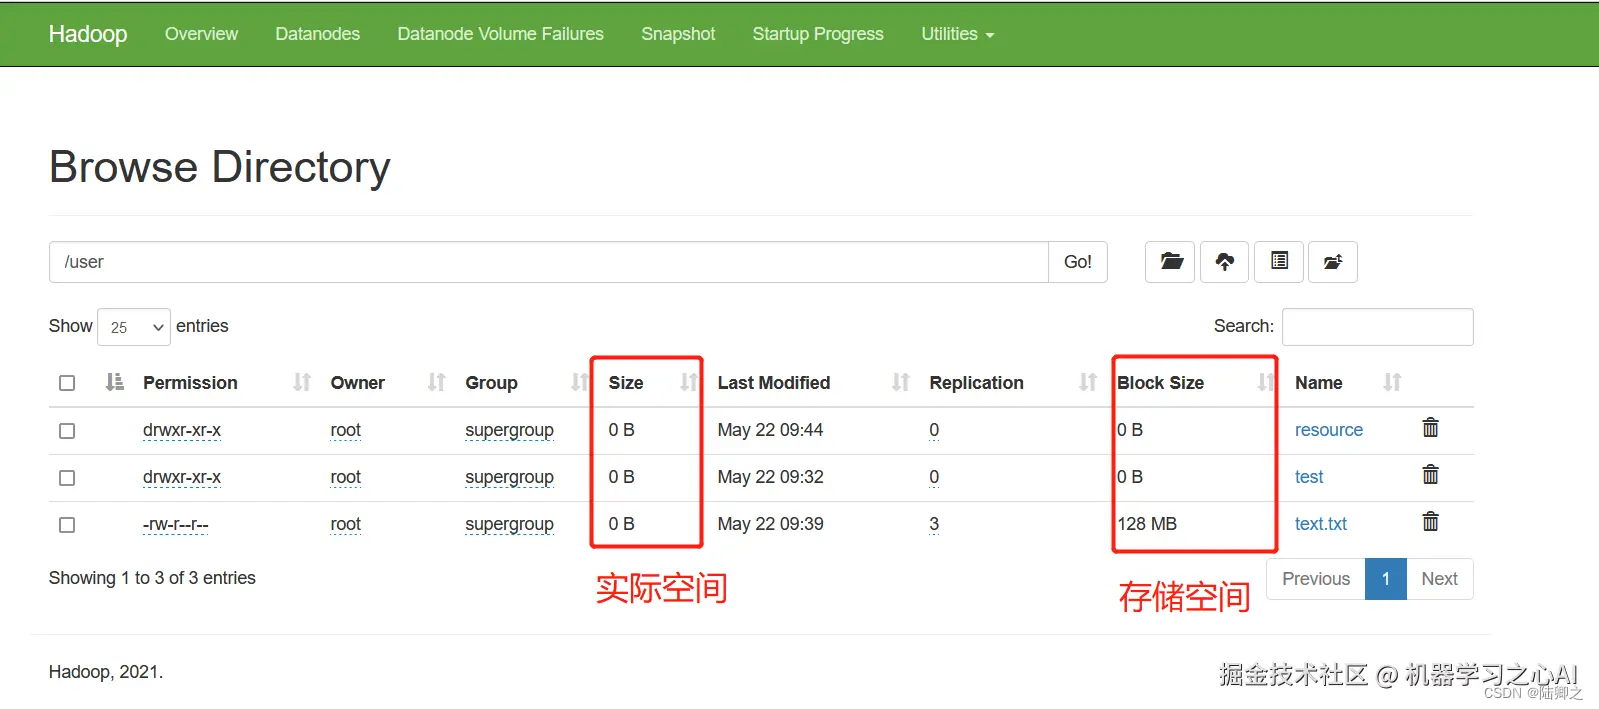Screen dimensions: 1599x709
Task: Click the 128 MB block size cell
Action: pos(1147,524)
